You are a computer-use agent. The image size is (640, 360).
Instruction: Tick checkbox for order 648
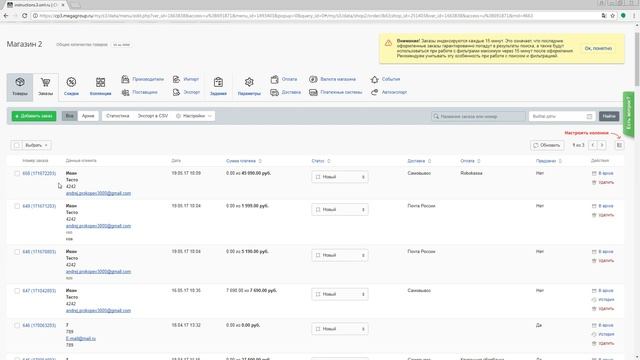tap(17, 252)
